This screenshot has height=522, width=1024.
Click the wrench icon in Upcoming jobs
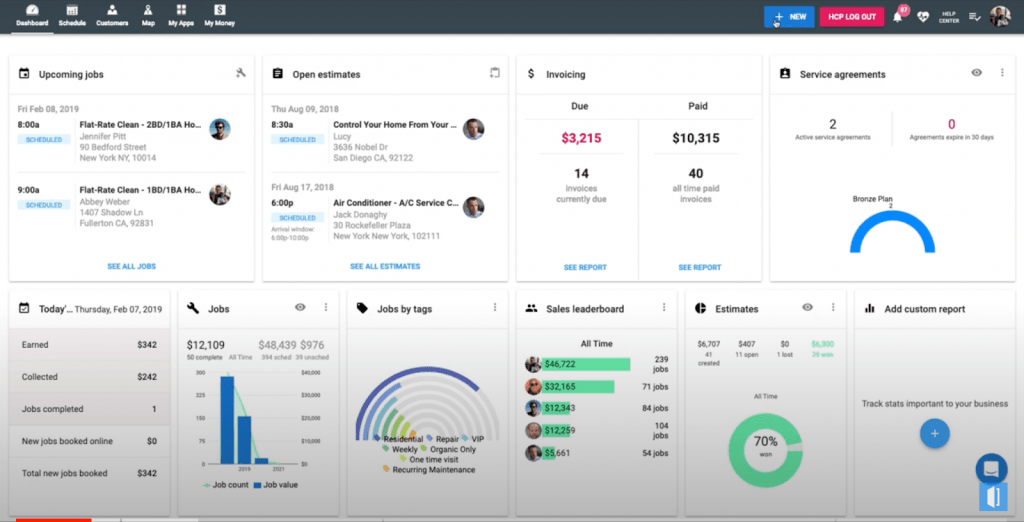point(241,73)
